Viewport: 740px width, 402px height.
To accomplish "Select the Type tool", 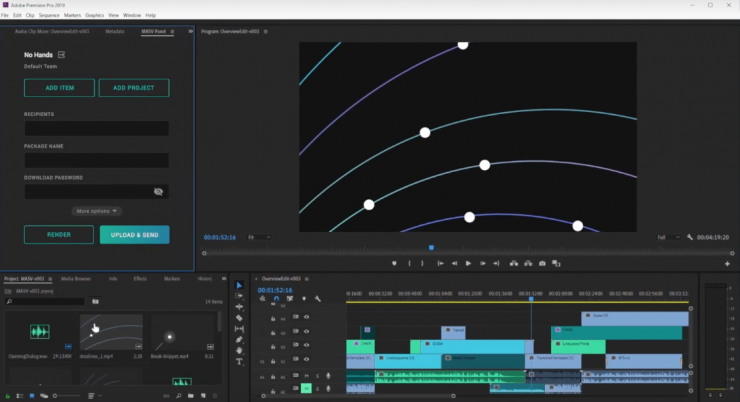I will tap(240, 361).
